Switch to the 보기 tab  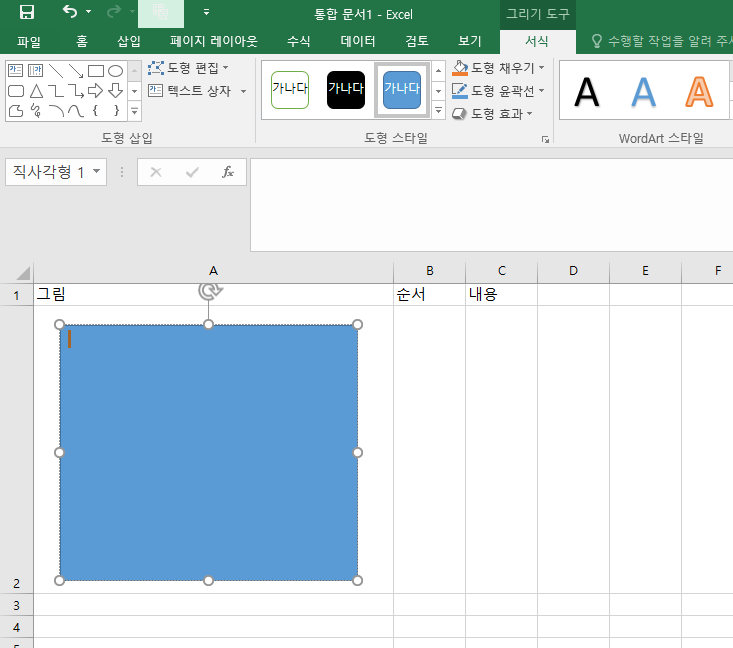pos(470,42)
